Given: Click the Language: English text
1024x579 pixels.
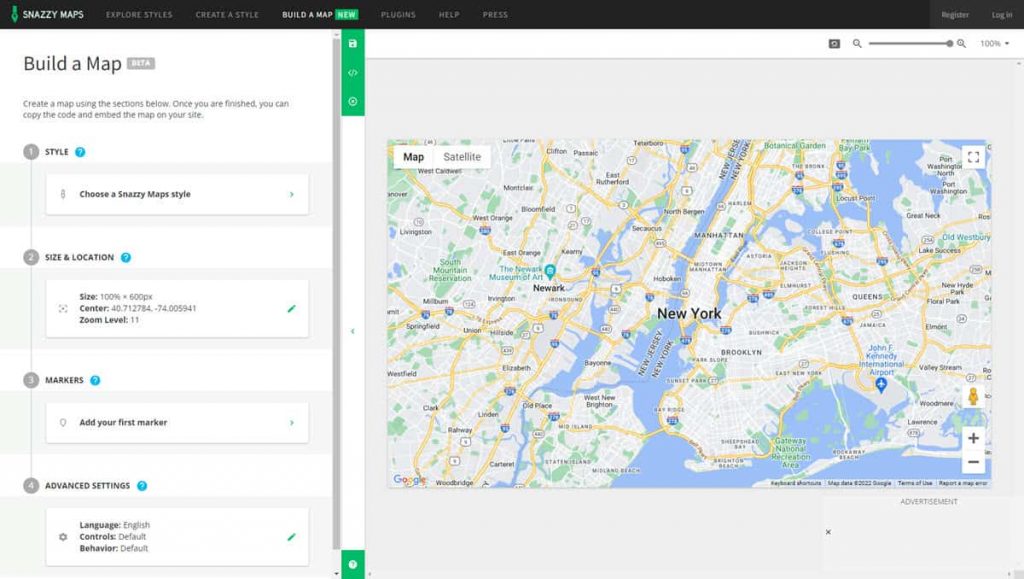Looking at the screenshot, I should click(114, 525).
